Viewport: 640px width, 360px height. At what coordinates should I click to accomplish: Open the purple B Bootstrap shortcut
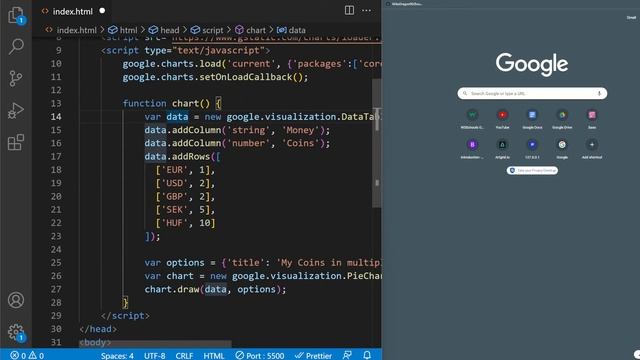tap(472, 149)
